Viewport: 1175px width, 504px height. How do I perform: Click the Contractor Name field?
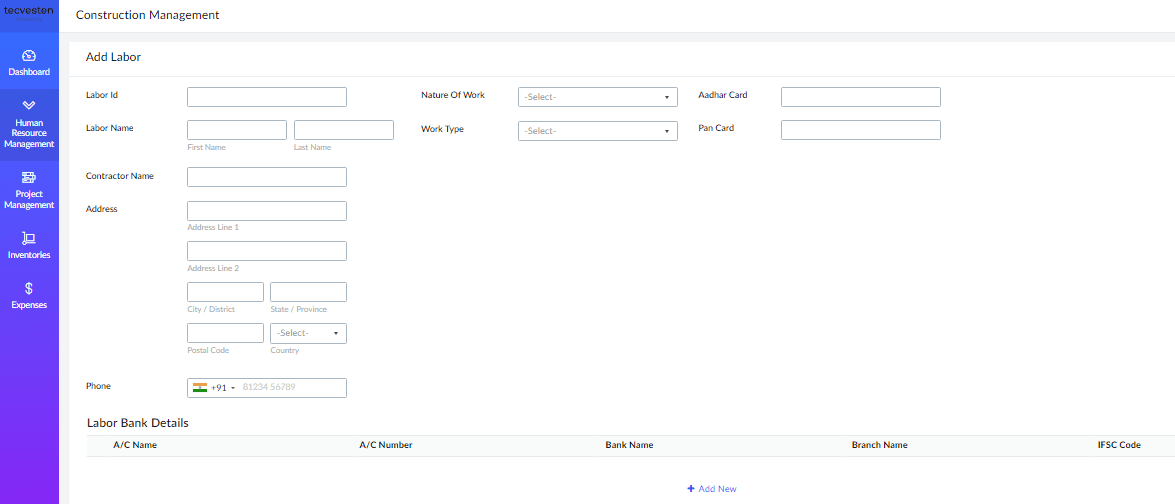(x=266, y=177)
